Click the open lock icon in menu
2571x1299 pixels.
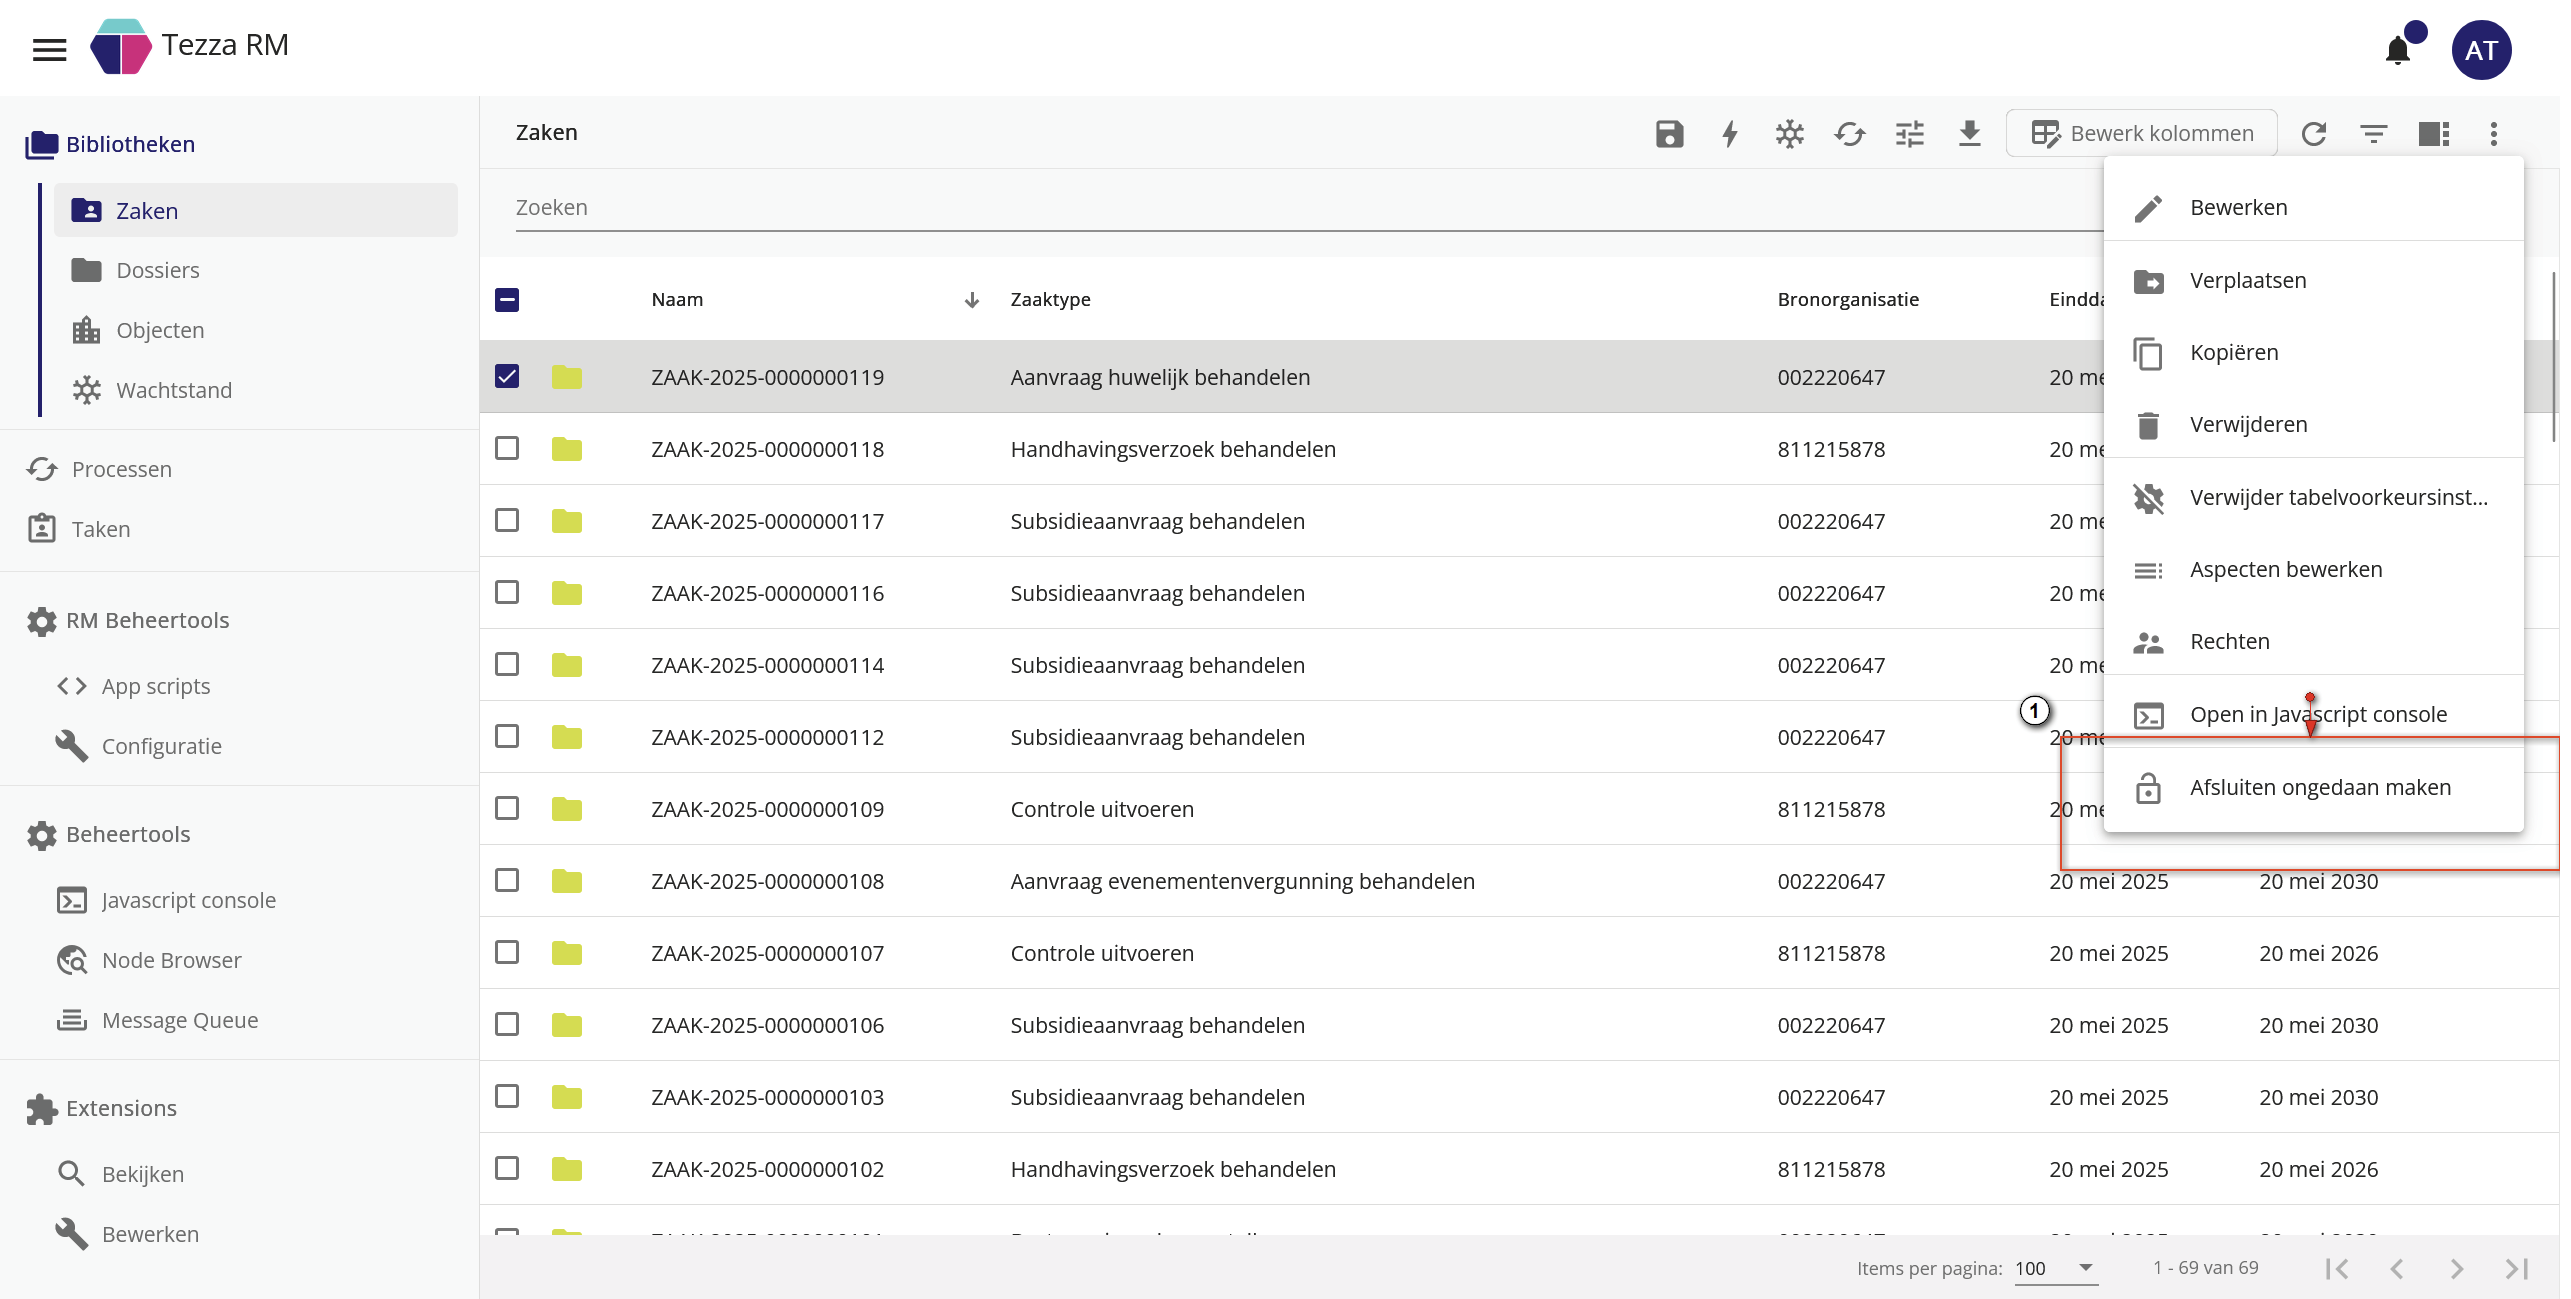(x=2147, y=788)
